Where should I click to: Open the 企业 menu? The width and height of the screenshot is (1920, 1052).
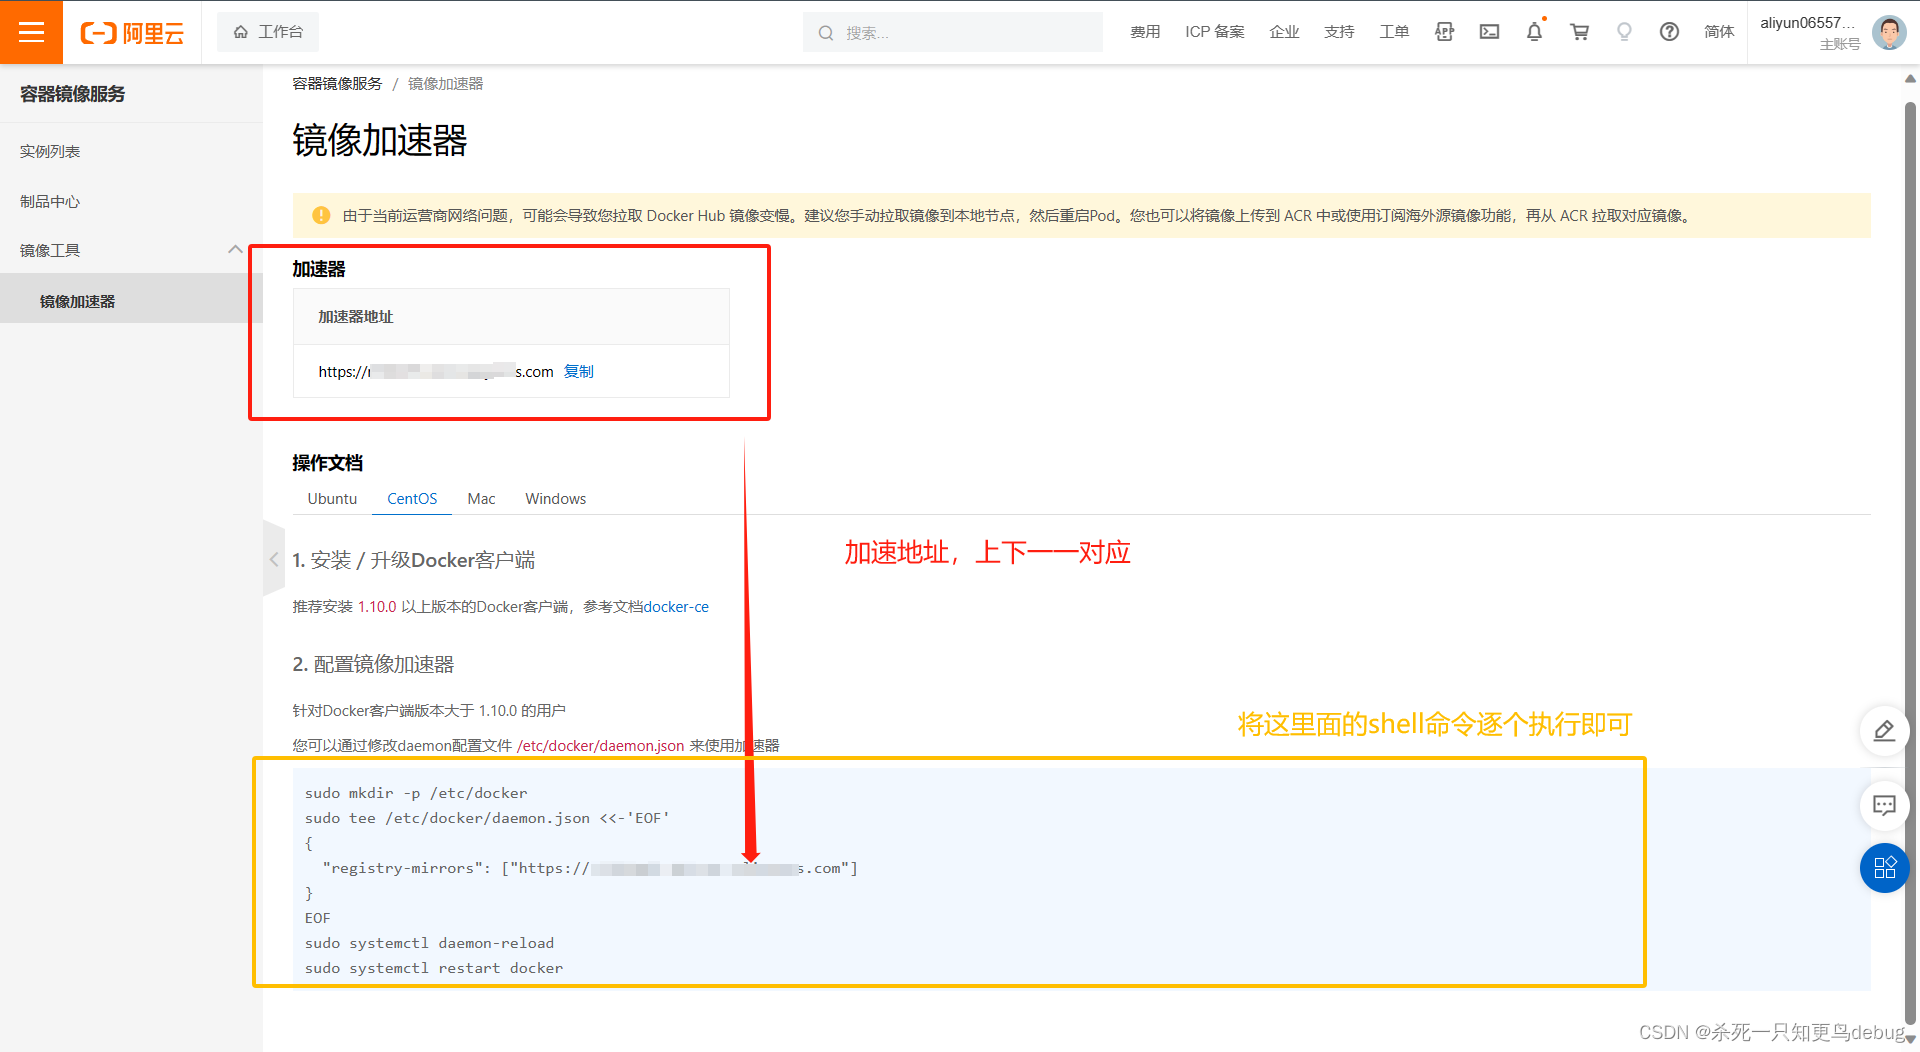click(1284, 32)
